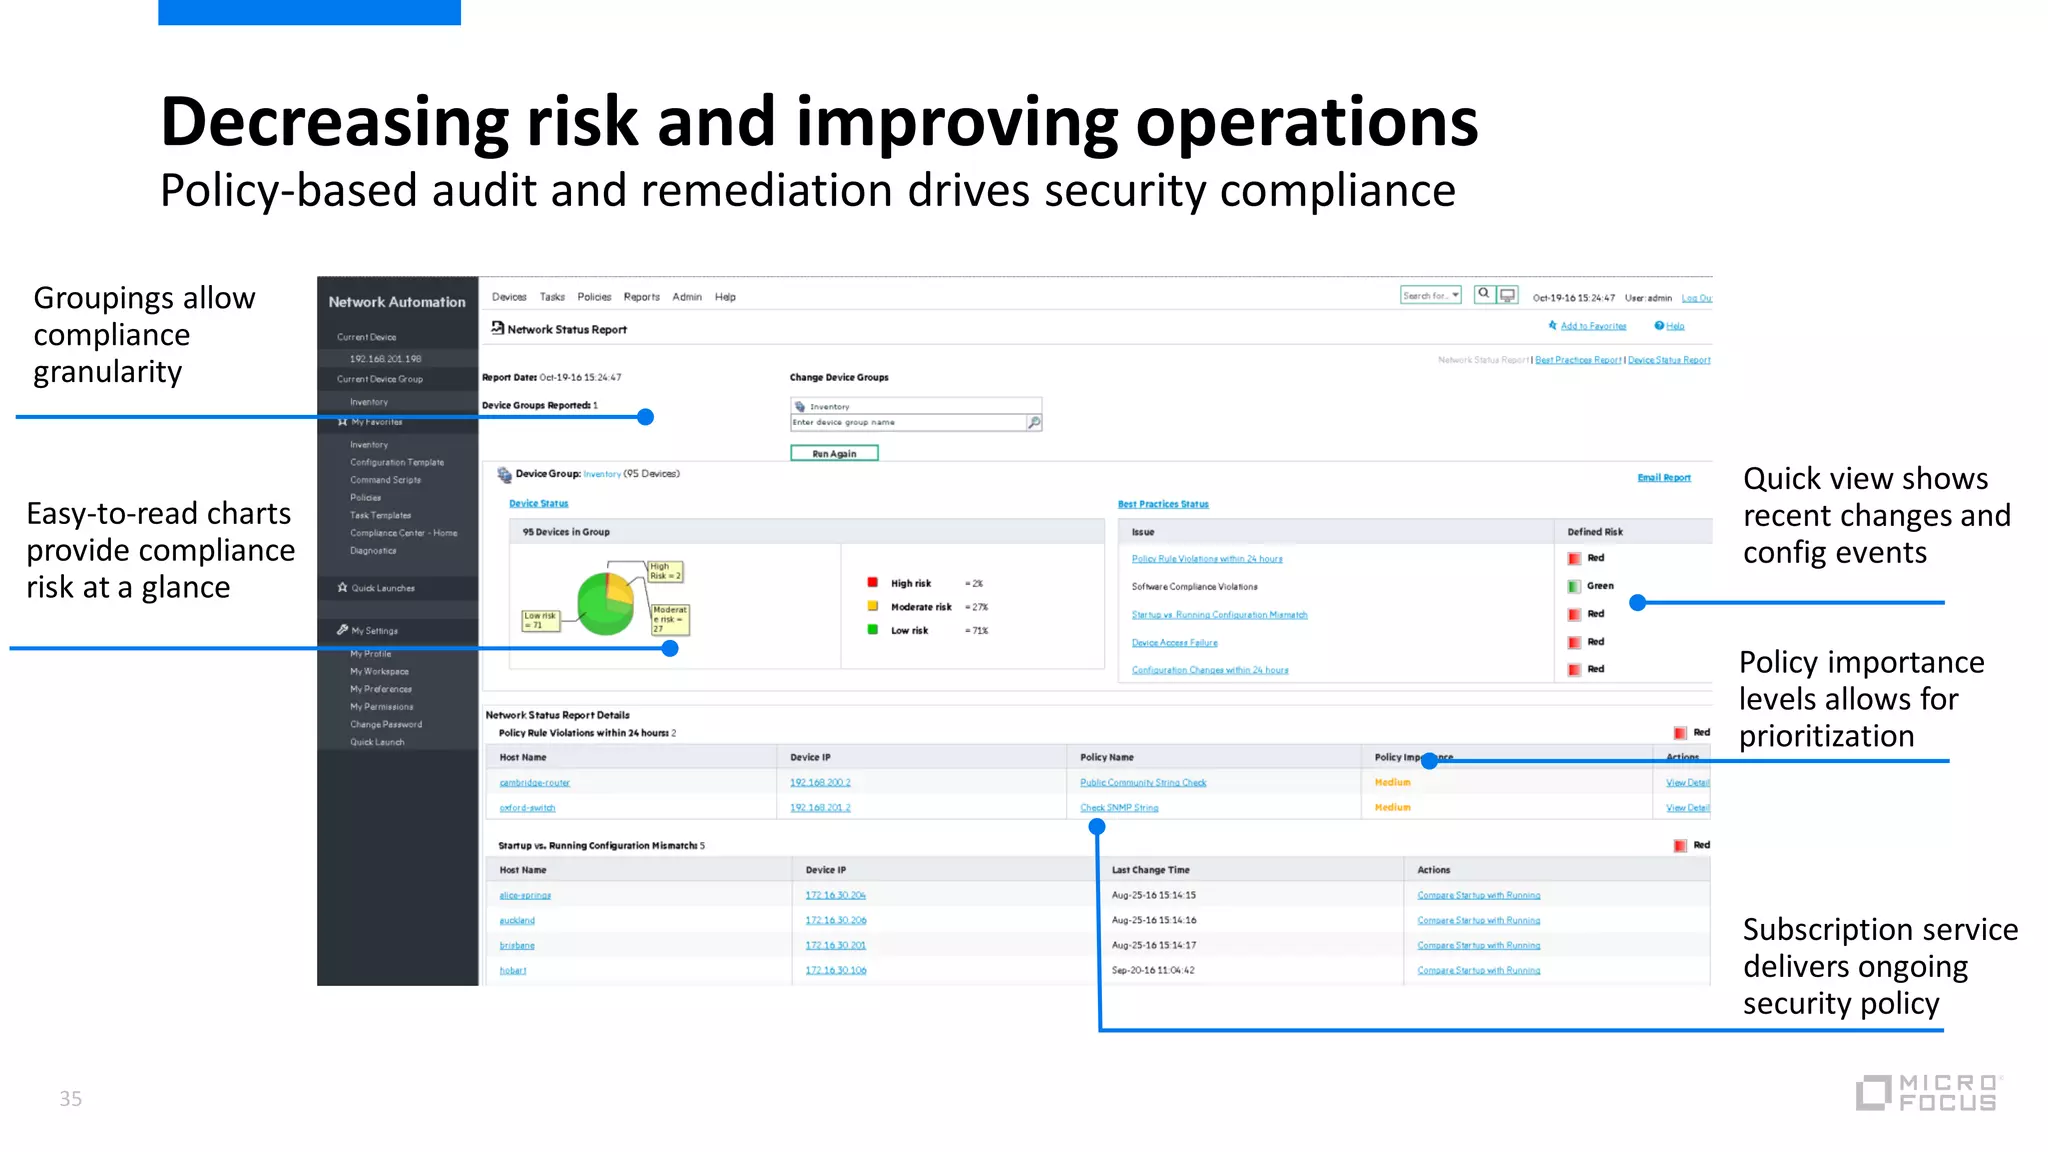Click the search magnifier icon in header
The height and width of the screenshot is (1152, 2048).
tap(1484, 295)
